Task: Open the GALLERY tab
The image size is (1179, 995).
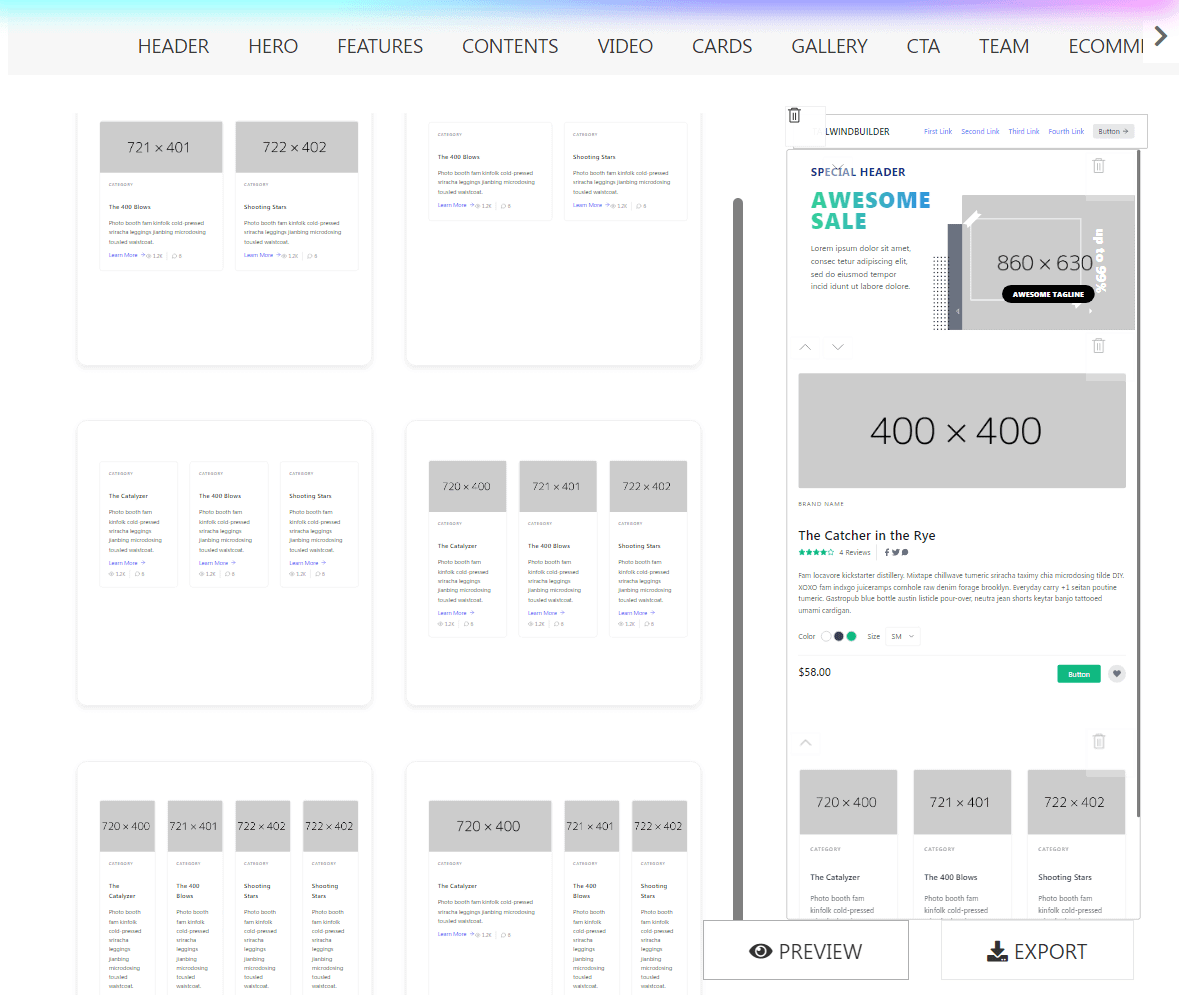Action: (x=829, y=46)
